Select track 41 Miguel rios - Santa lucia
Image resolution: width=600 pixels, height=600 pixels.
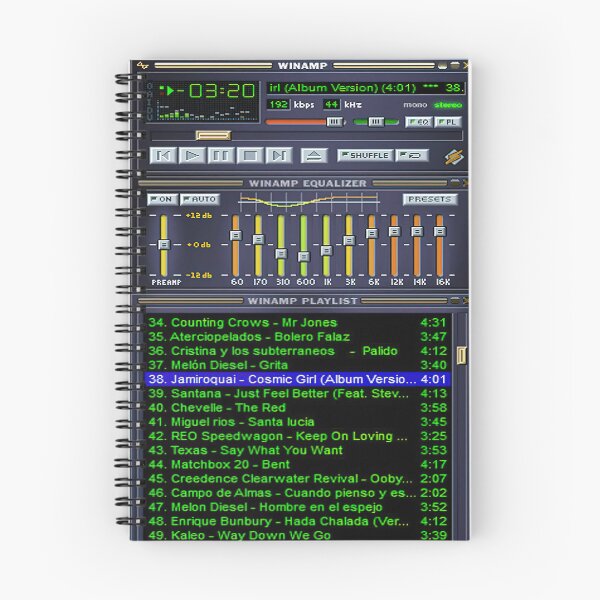coord(298,422)
